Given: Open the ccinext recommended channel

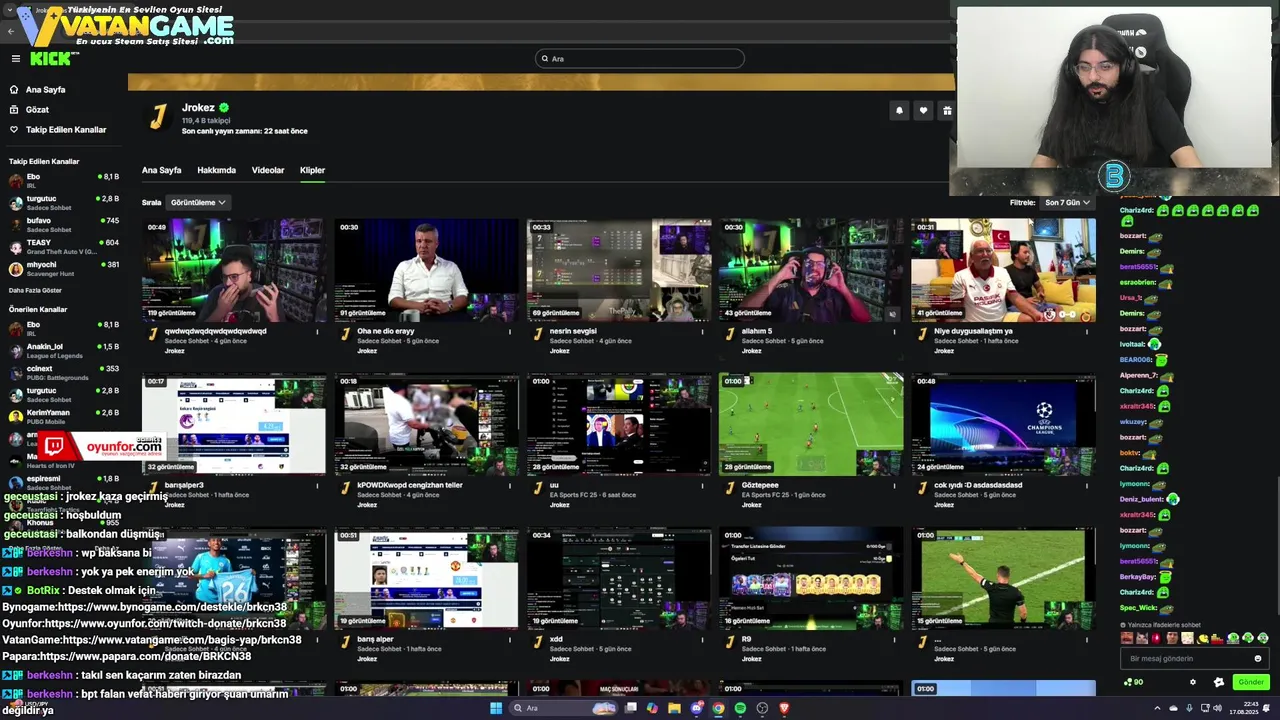Looking at the screenshot, I should [63, 372].
